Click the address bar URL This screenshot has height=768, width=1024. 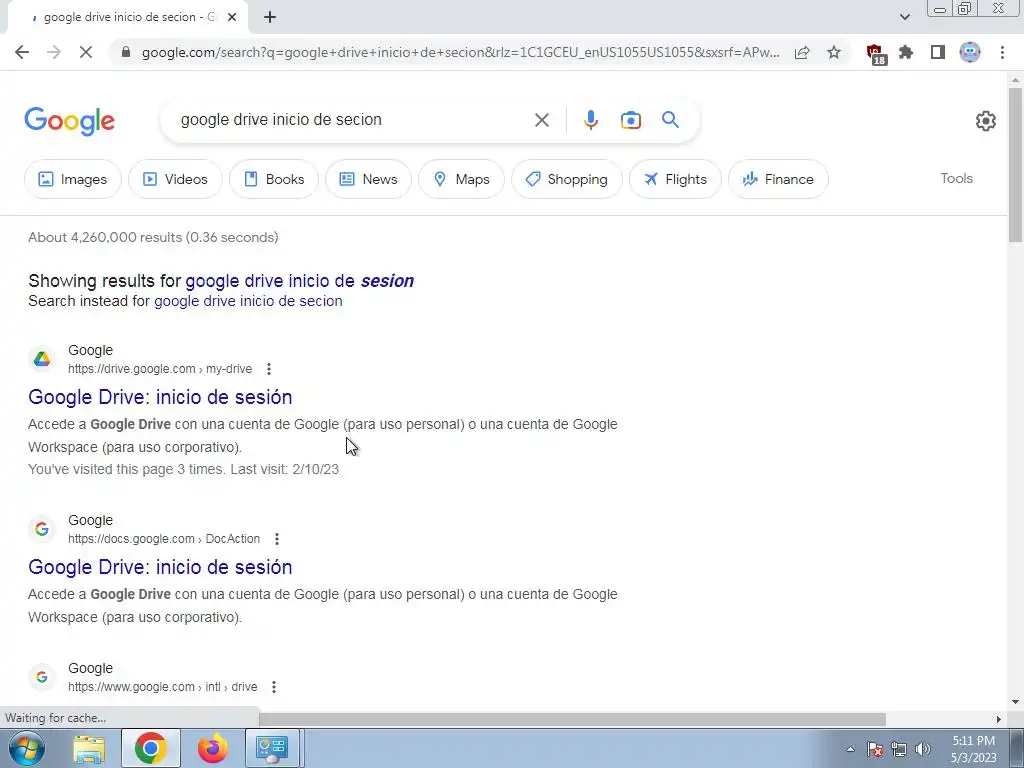[x=460, y=52]
